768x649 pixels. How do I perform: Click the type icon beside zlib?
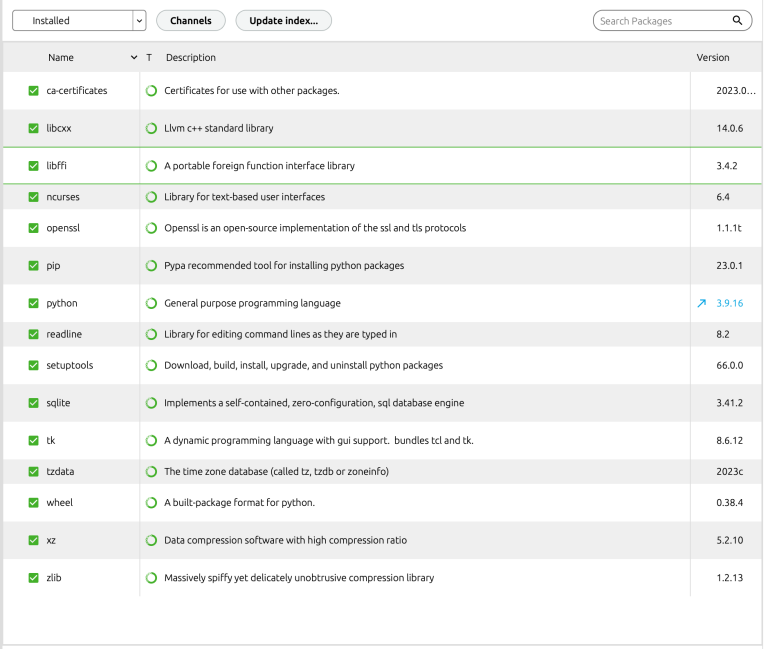point(151,578)
